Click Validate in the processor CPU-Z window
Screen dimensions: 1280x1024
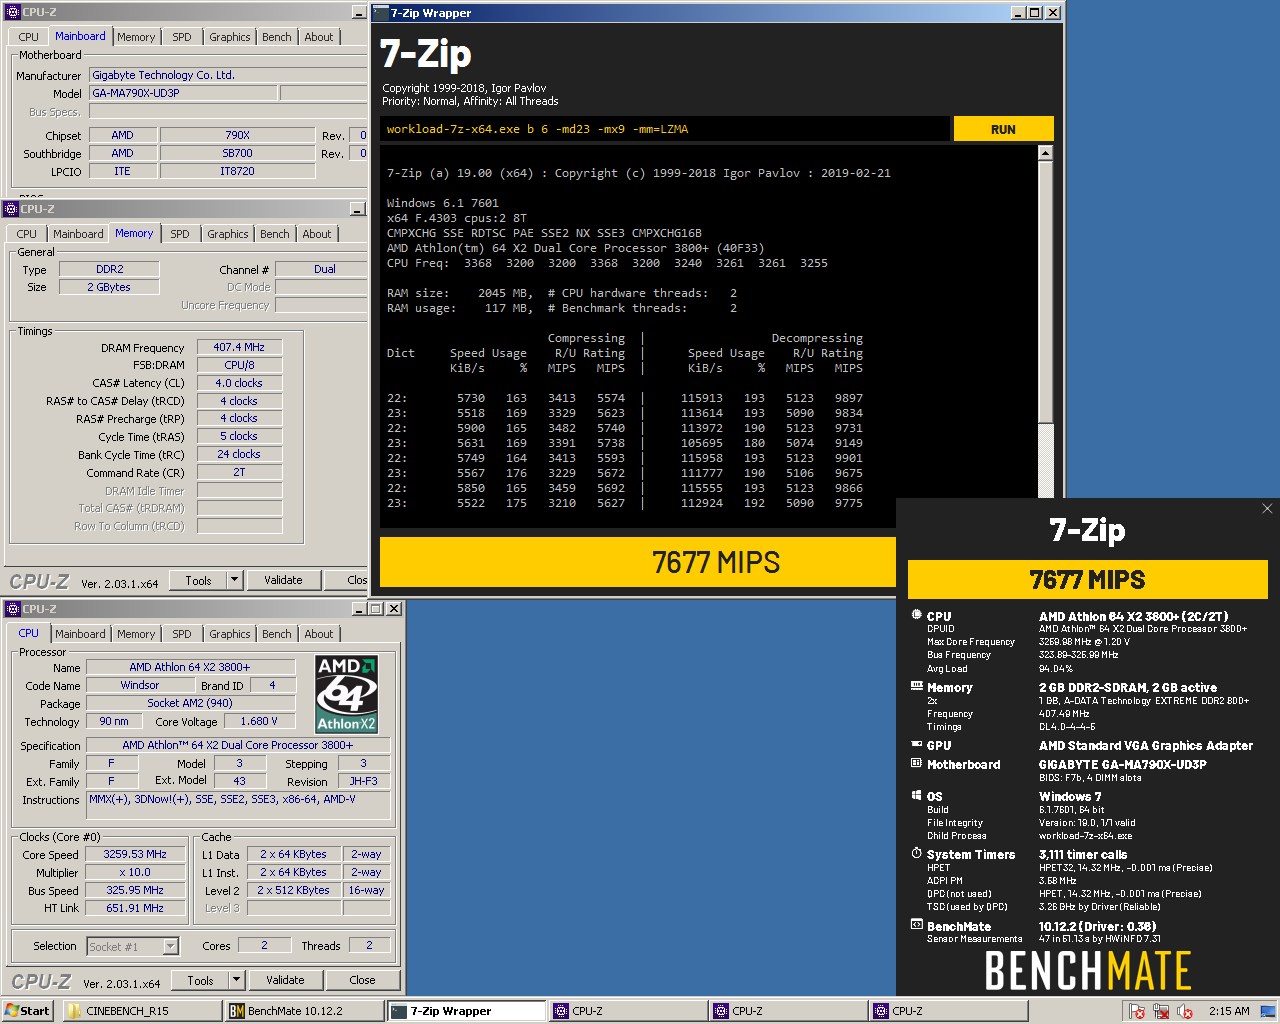coord(285,980)
